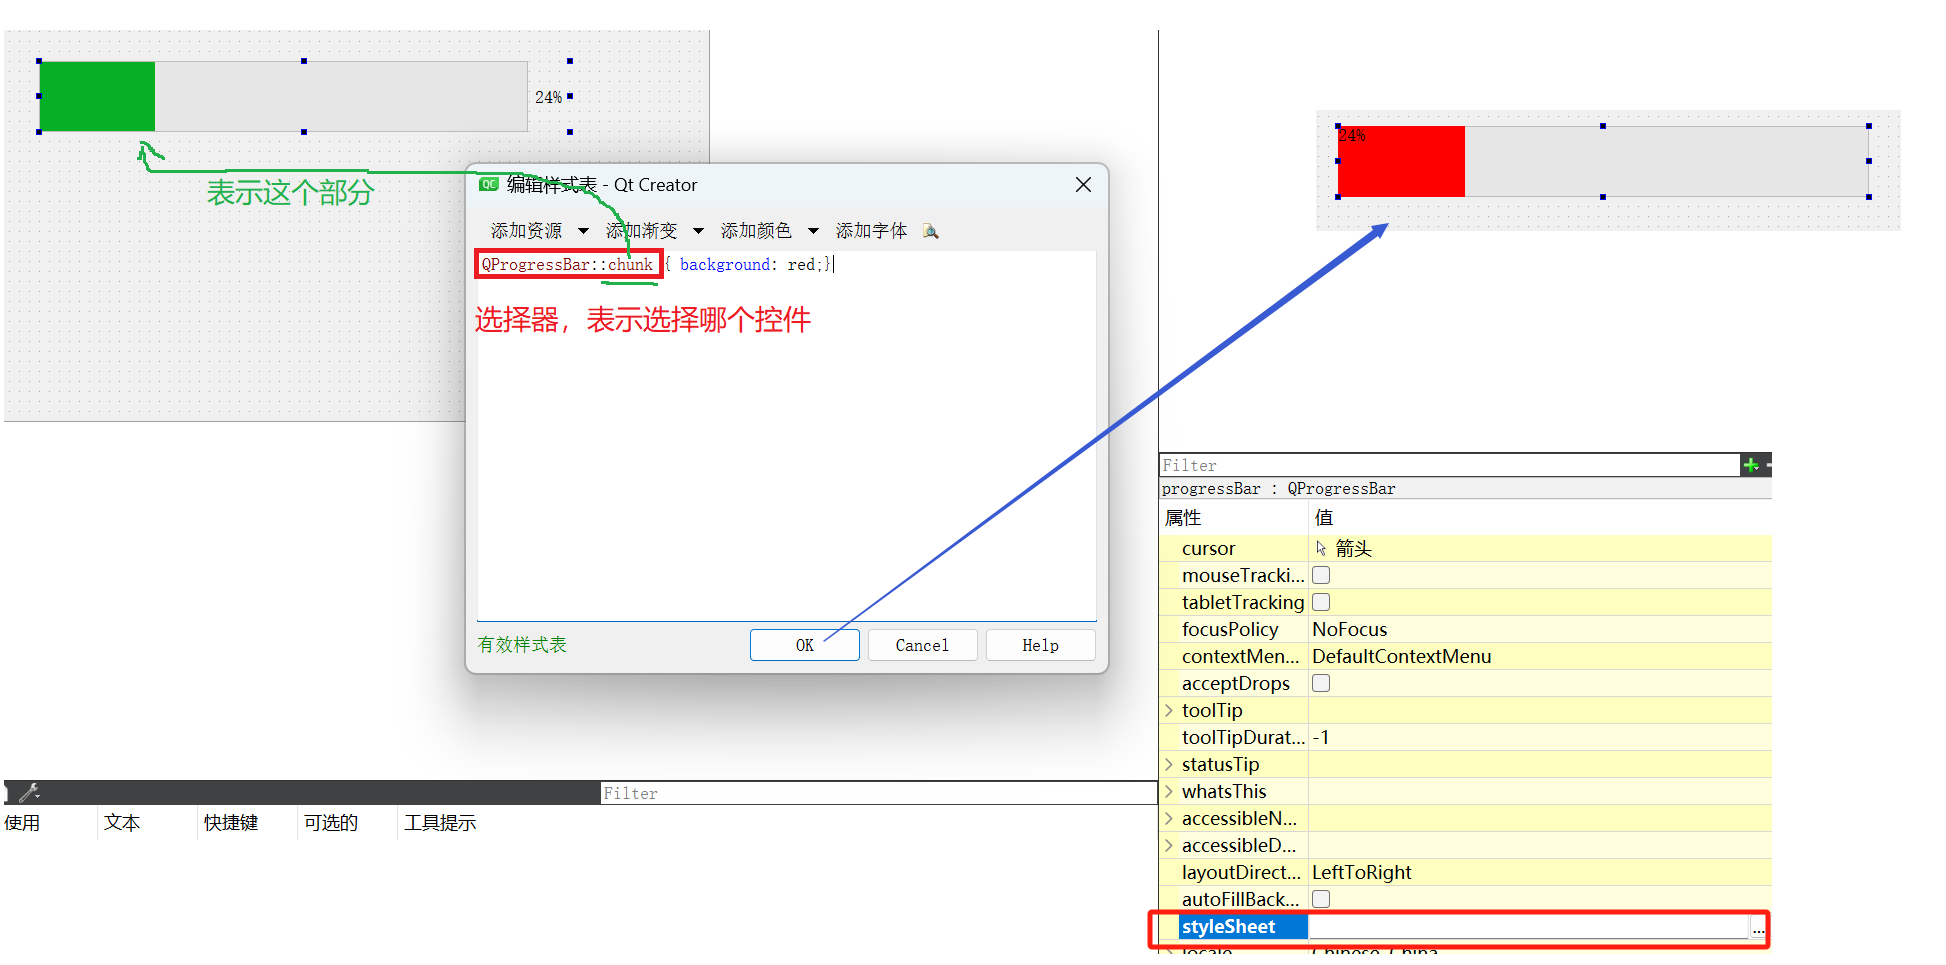
Task: Click the property editor Filter field
Action: point(1449,465)
